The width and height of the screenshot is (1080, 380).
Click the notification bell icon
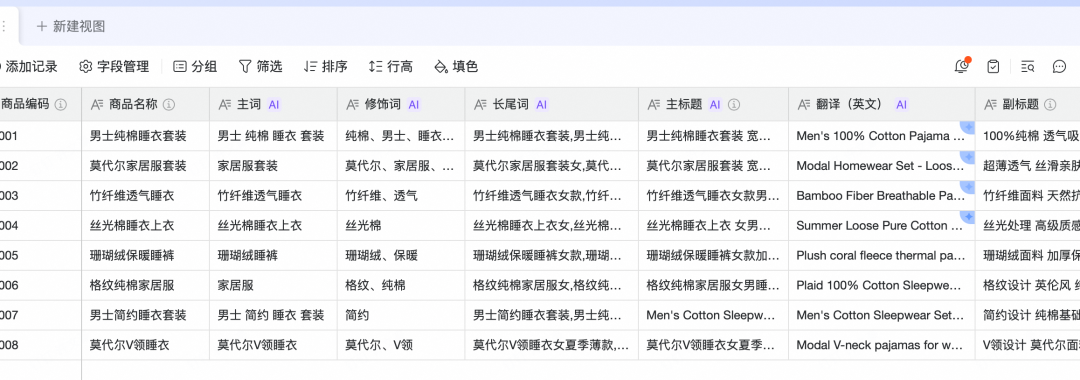962,66
